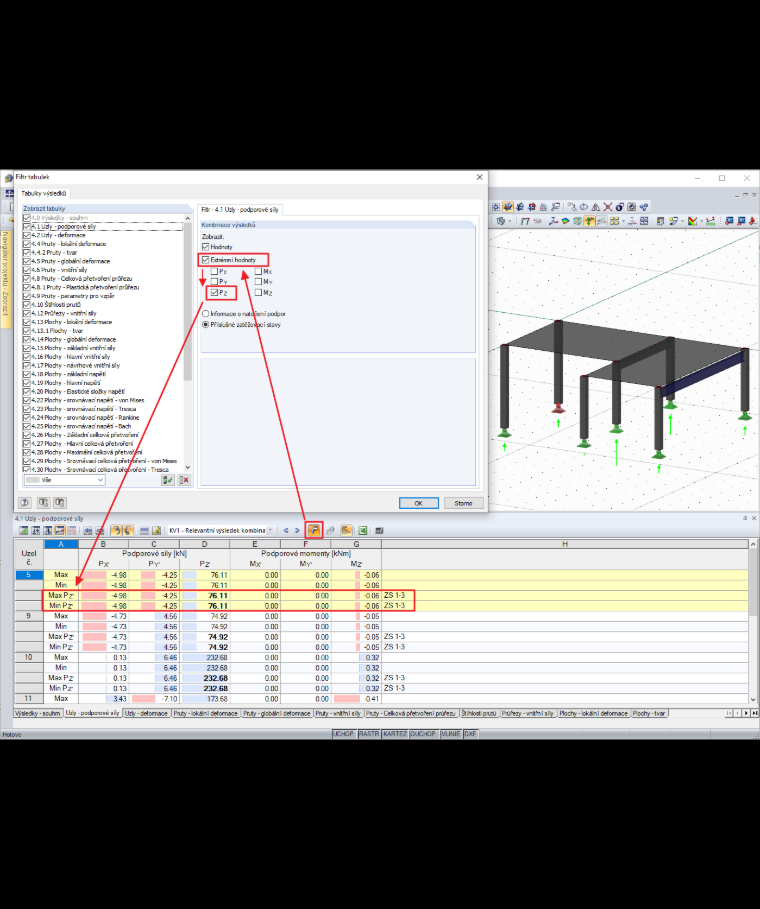
Task: Click the last icon in table toolbar
Action: pyautogui.click(x=379, y=530)
